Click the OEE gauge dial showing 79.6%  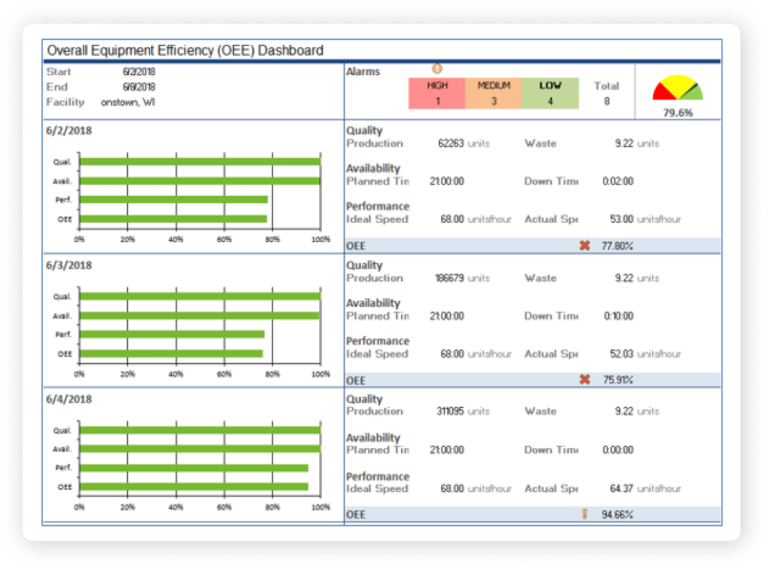click(678, 90)
